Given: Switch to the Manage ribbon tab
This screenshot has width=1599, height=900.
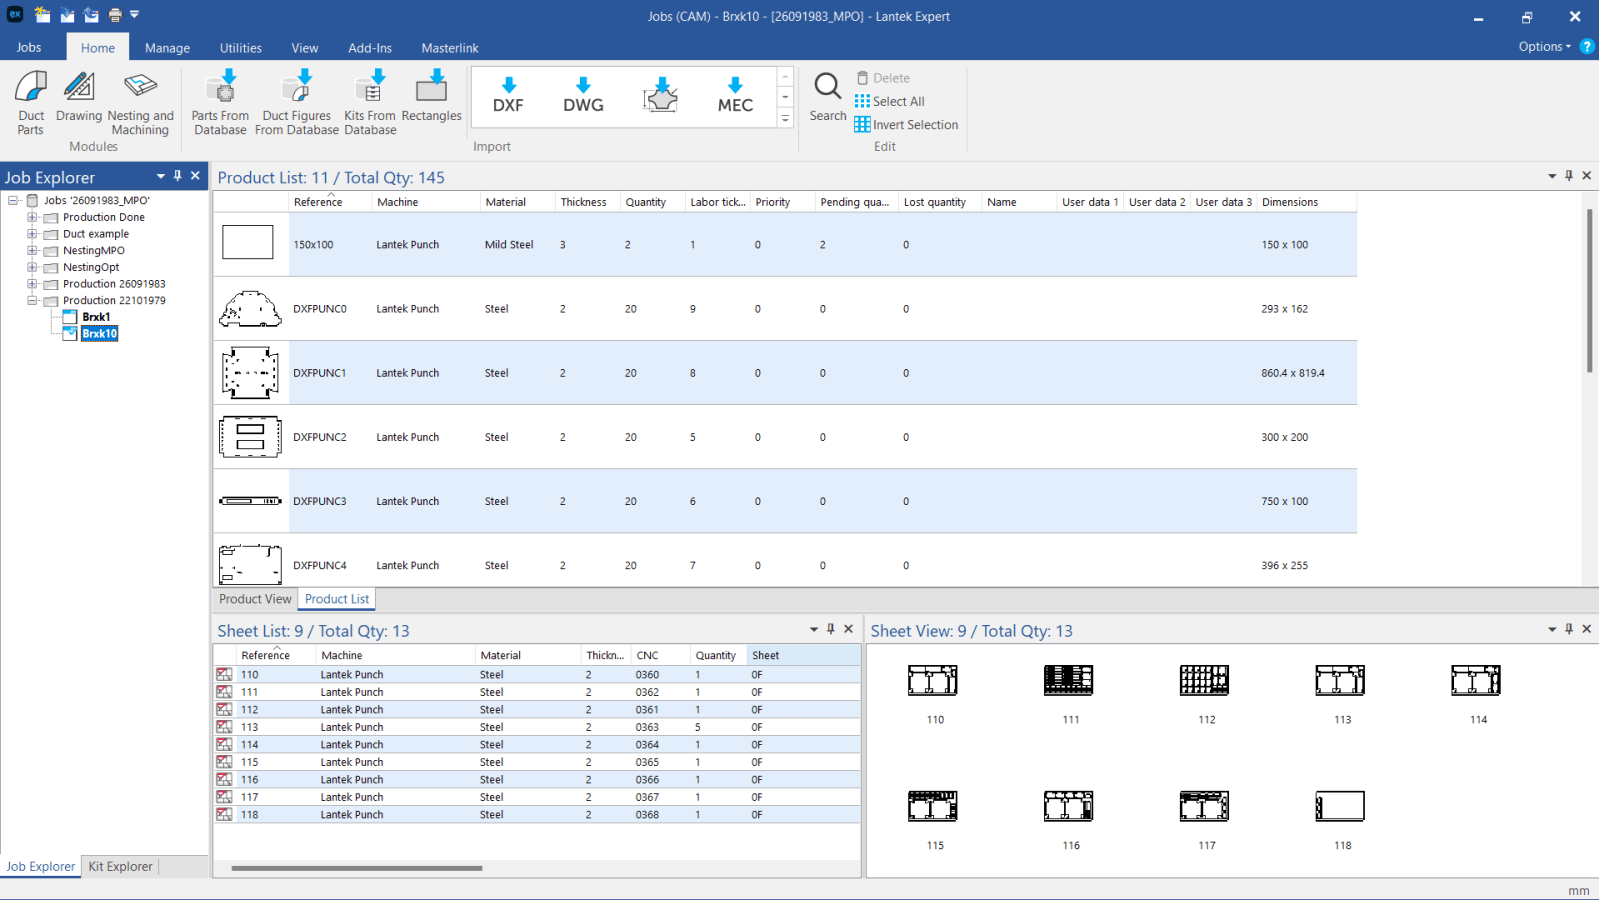Looking at the screenshot, I should 167,48.
